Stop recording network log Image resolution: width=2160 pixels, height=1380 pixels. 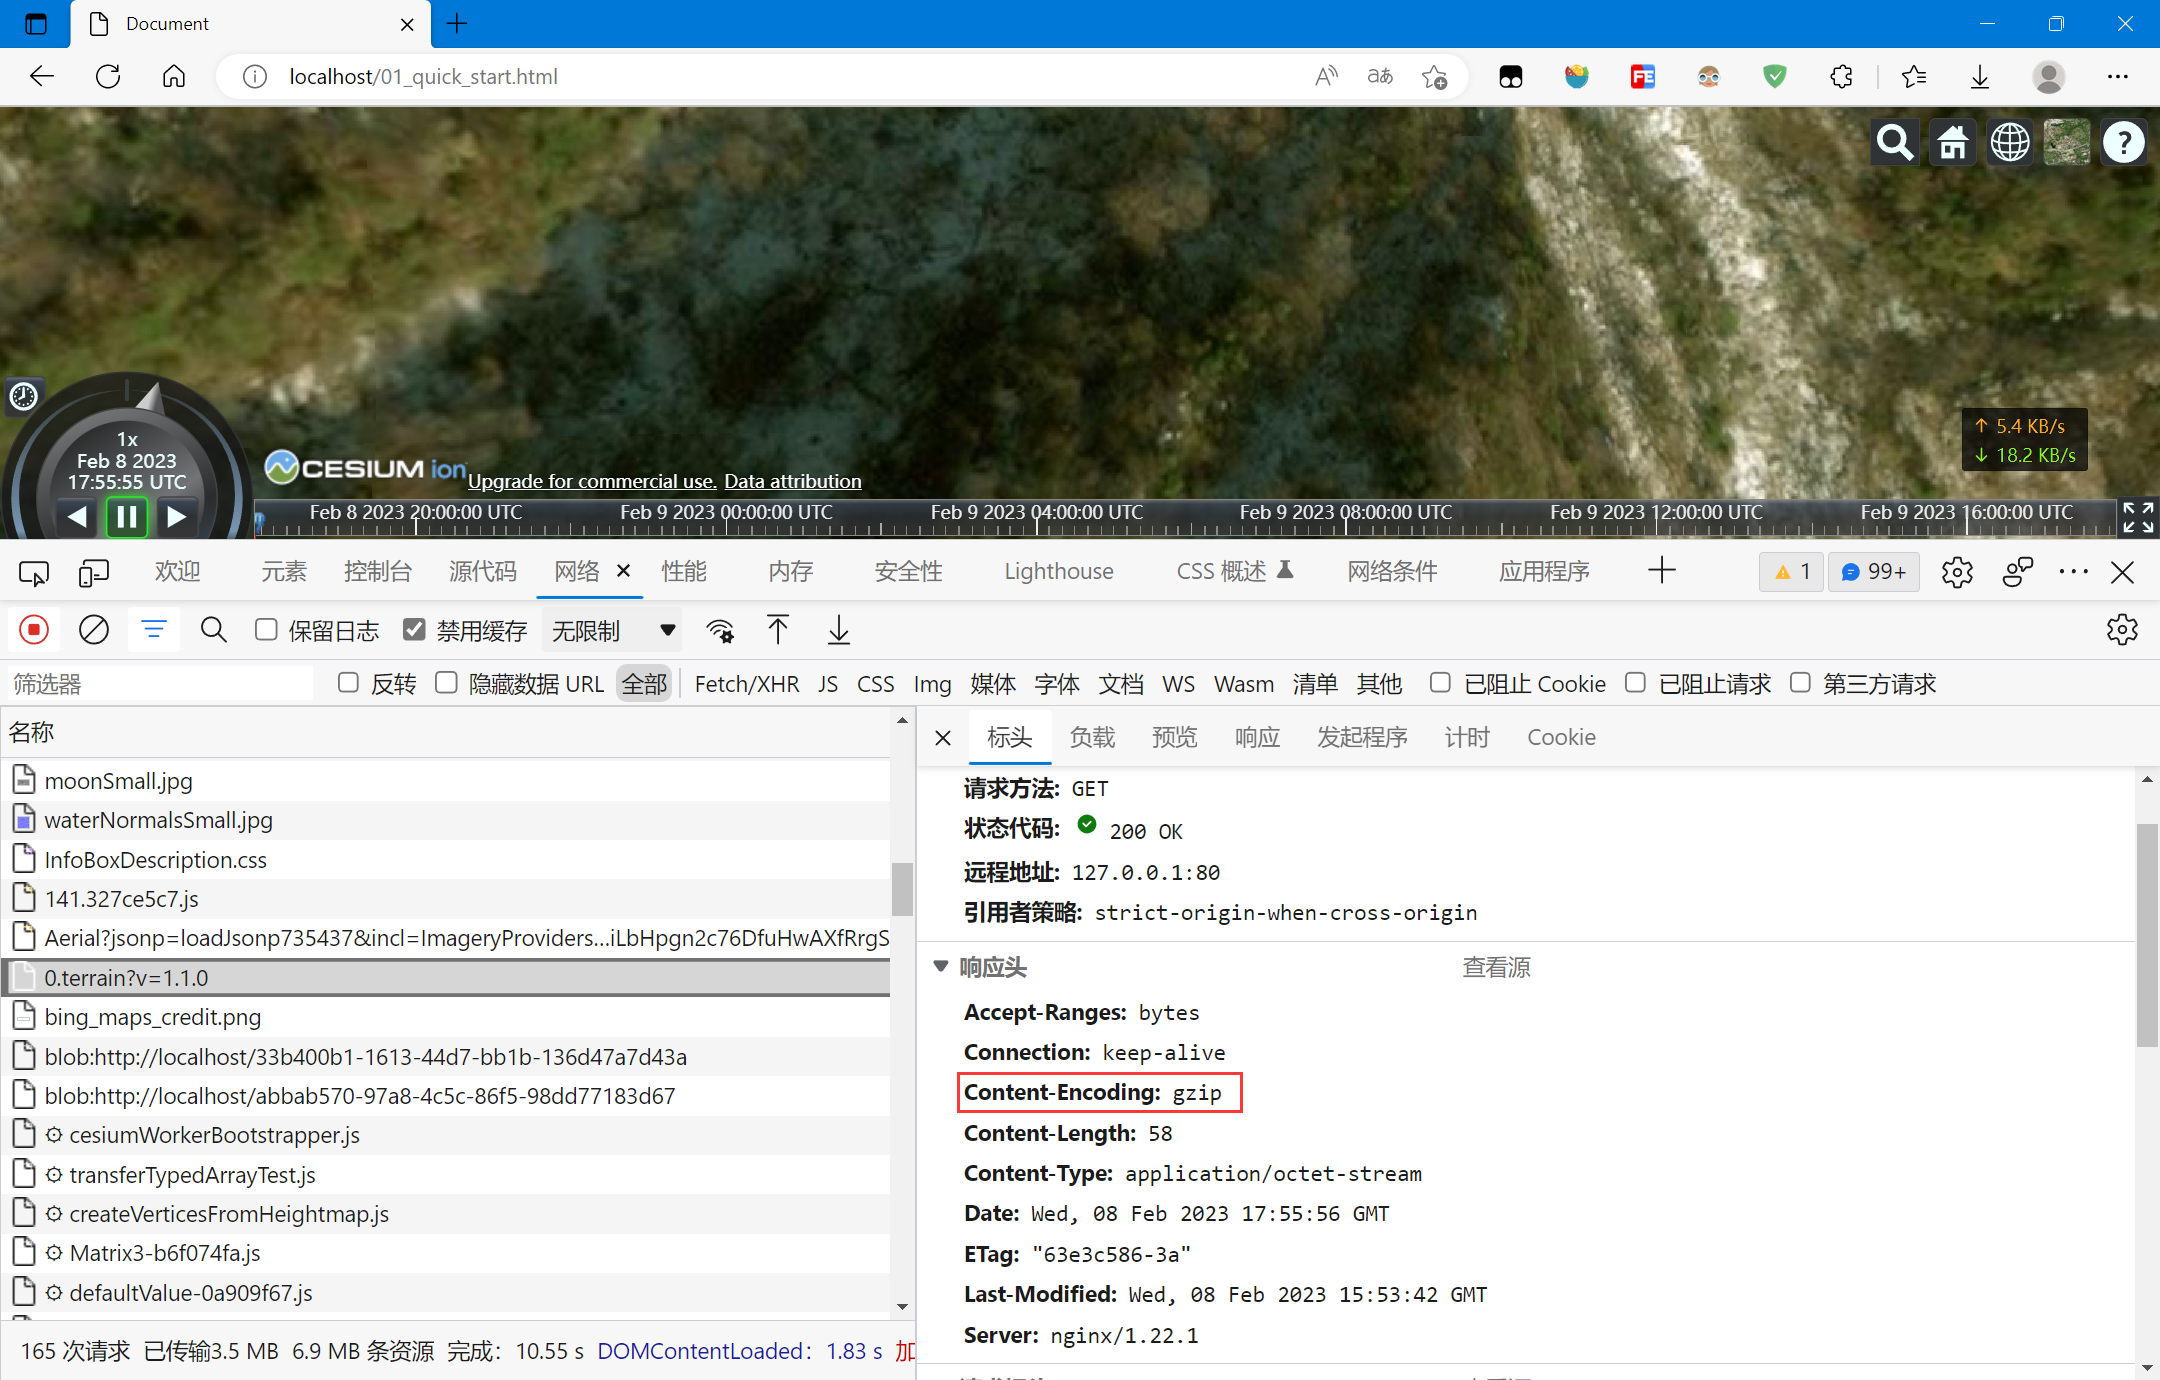pos(34,630)
